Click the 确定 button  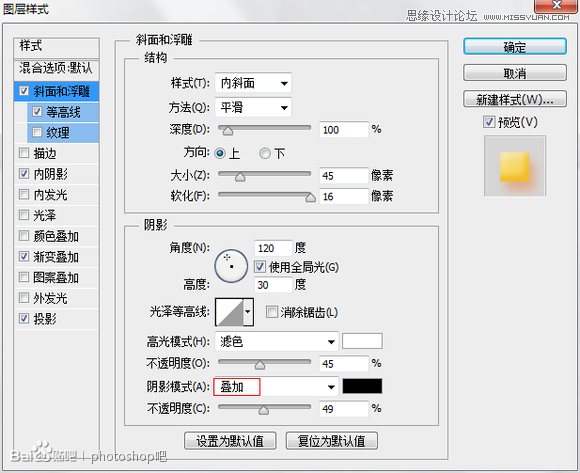click(x=515, y=47)
